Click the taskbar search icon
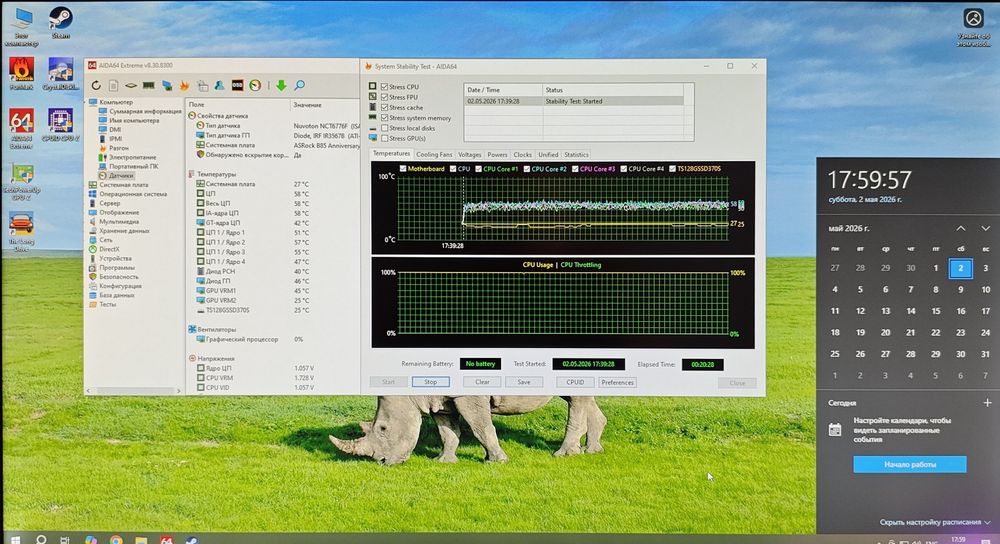Image resolution: width=1000 pixels, height=544 pixels. (x=41, y=540)
